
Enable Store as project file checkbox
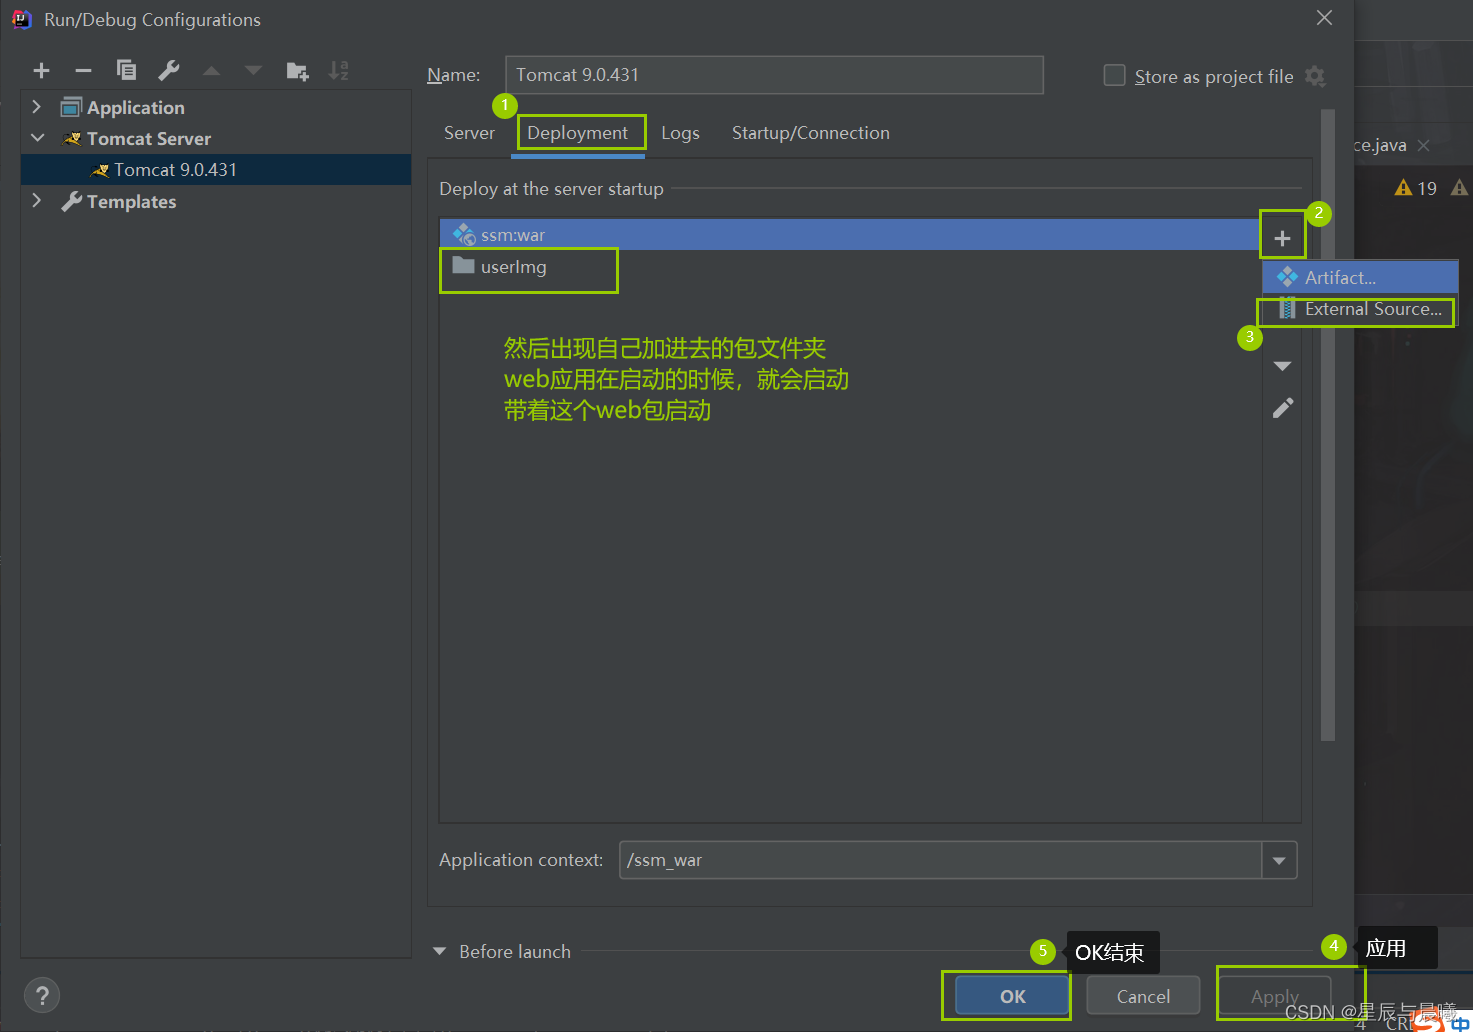point(1114,75)
